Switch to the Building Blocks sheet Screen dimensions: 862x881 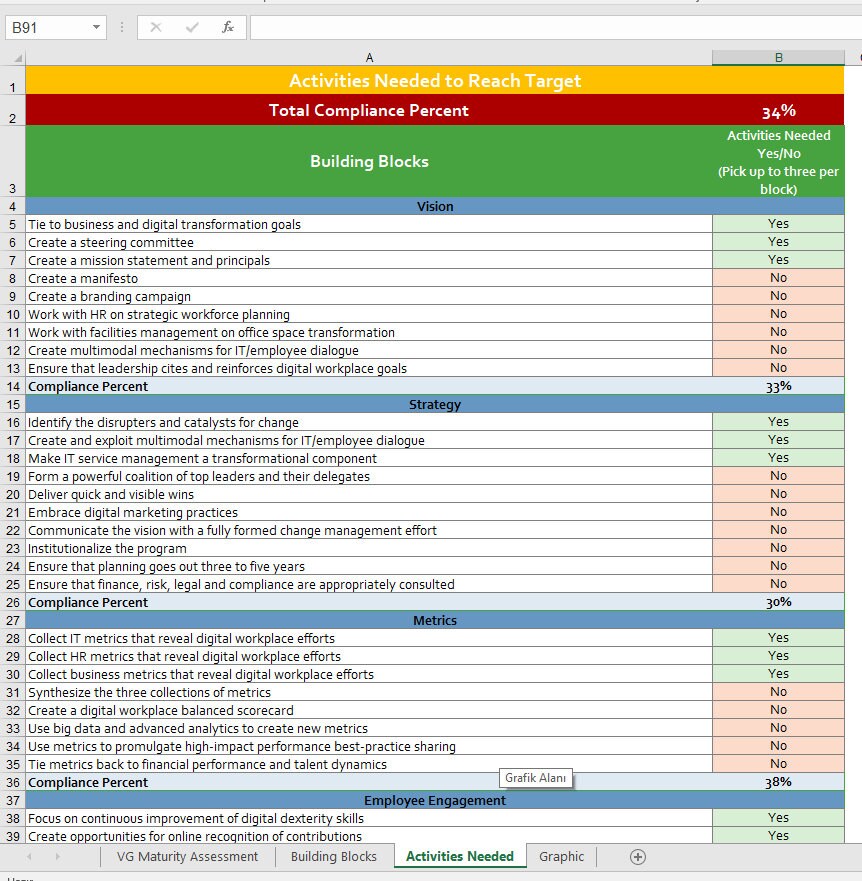coord(332,857)
